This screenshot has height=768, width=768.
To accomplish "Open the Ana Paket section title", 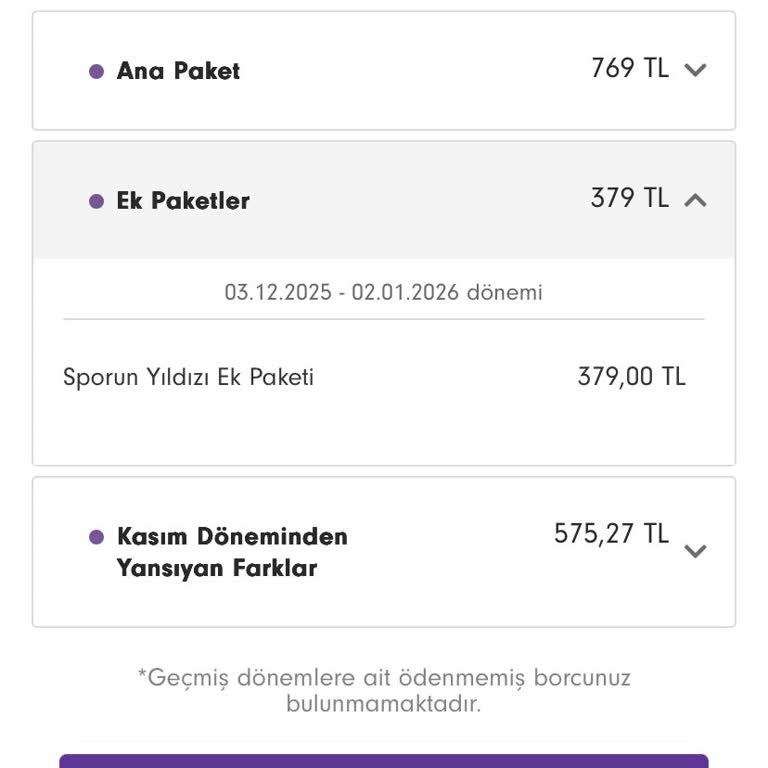I will (x=178, y=71).
